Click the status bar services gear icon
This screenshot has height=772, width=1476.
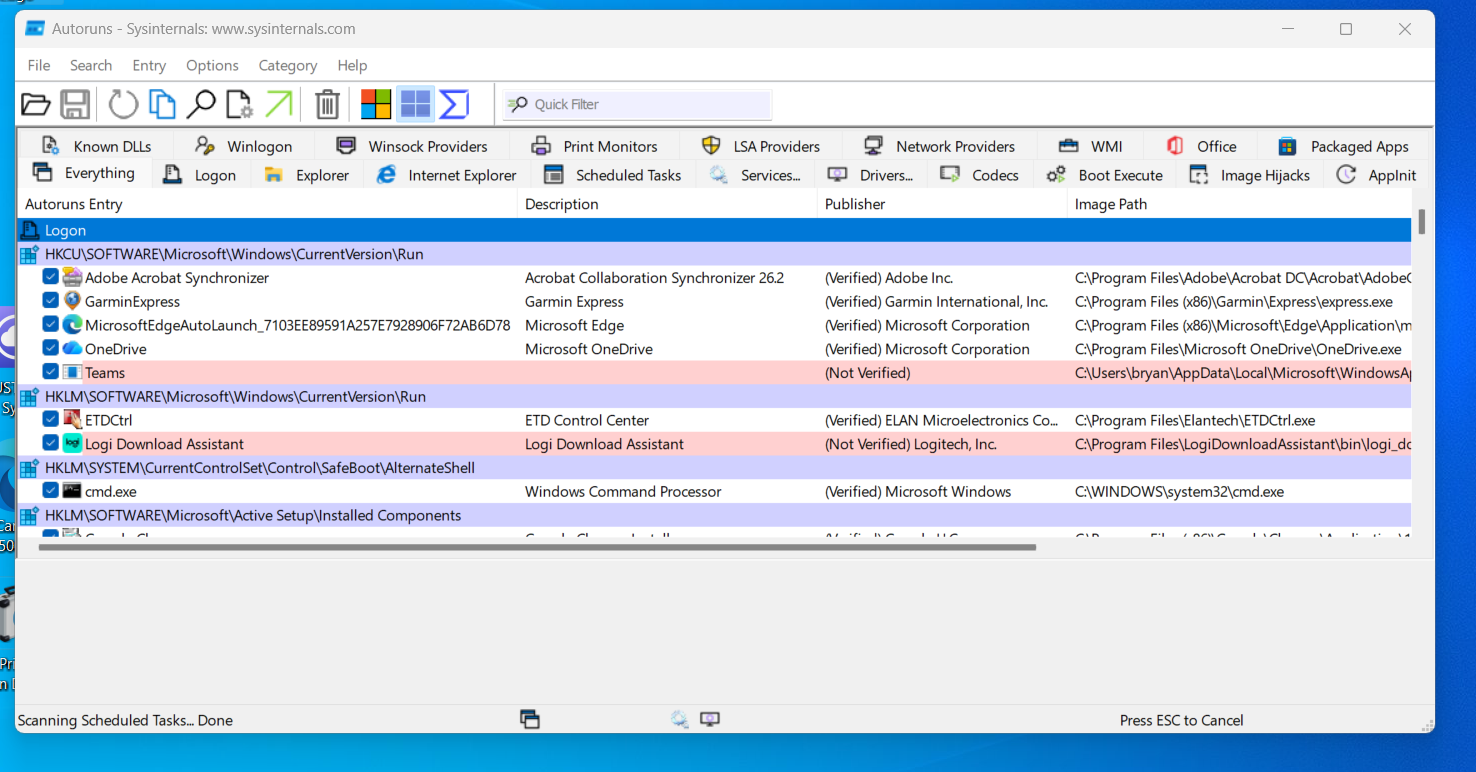(679, 719)
